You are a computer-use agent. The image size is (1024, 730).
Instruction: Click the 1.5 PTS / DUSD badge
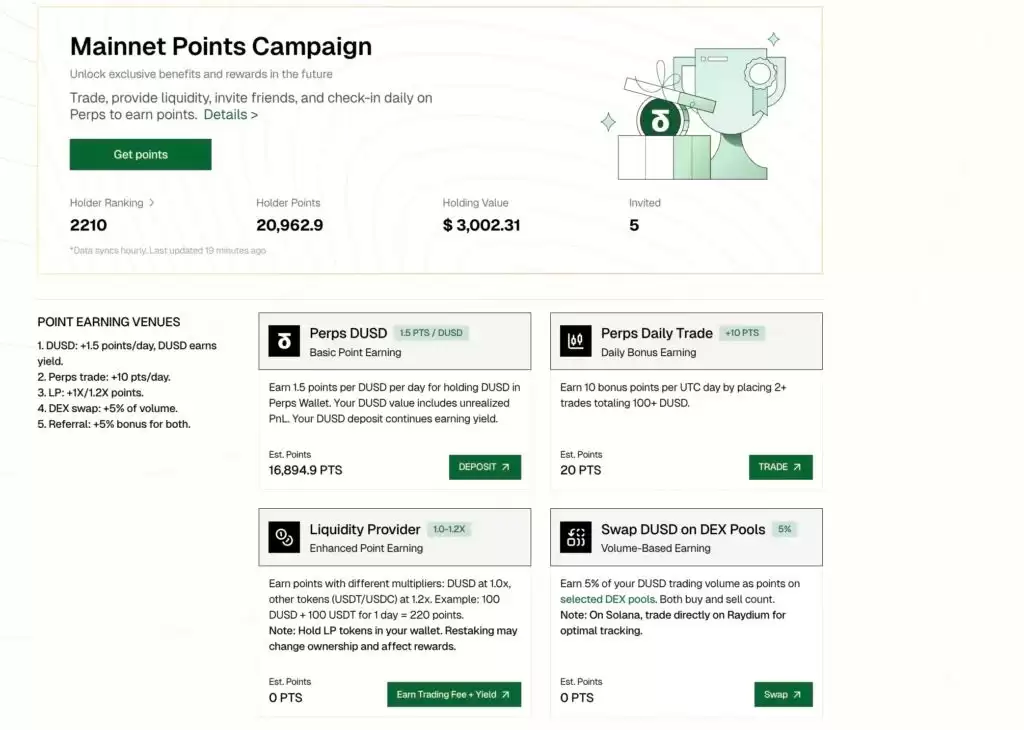431,333
